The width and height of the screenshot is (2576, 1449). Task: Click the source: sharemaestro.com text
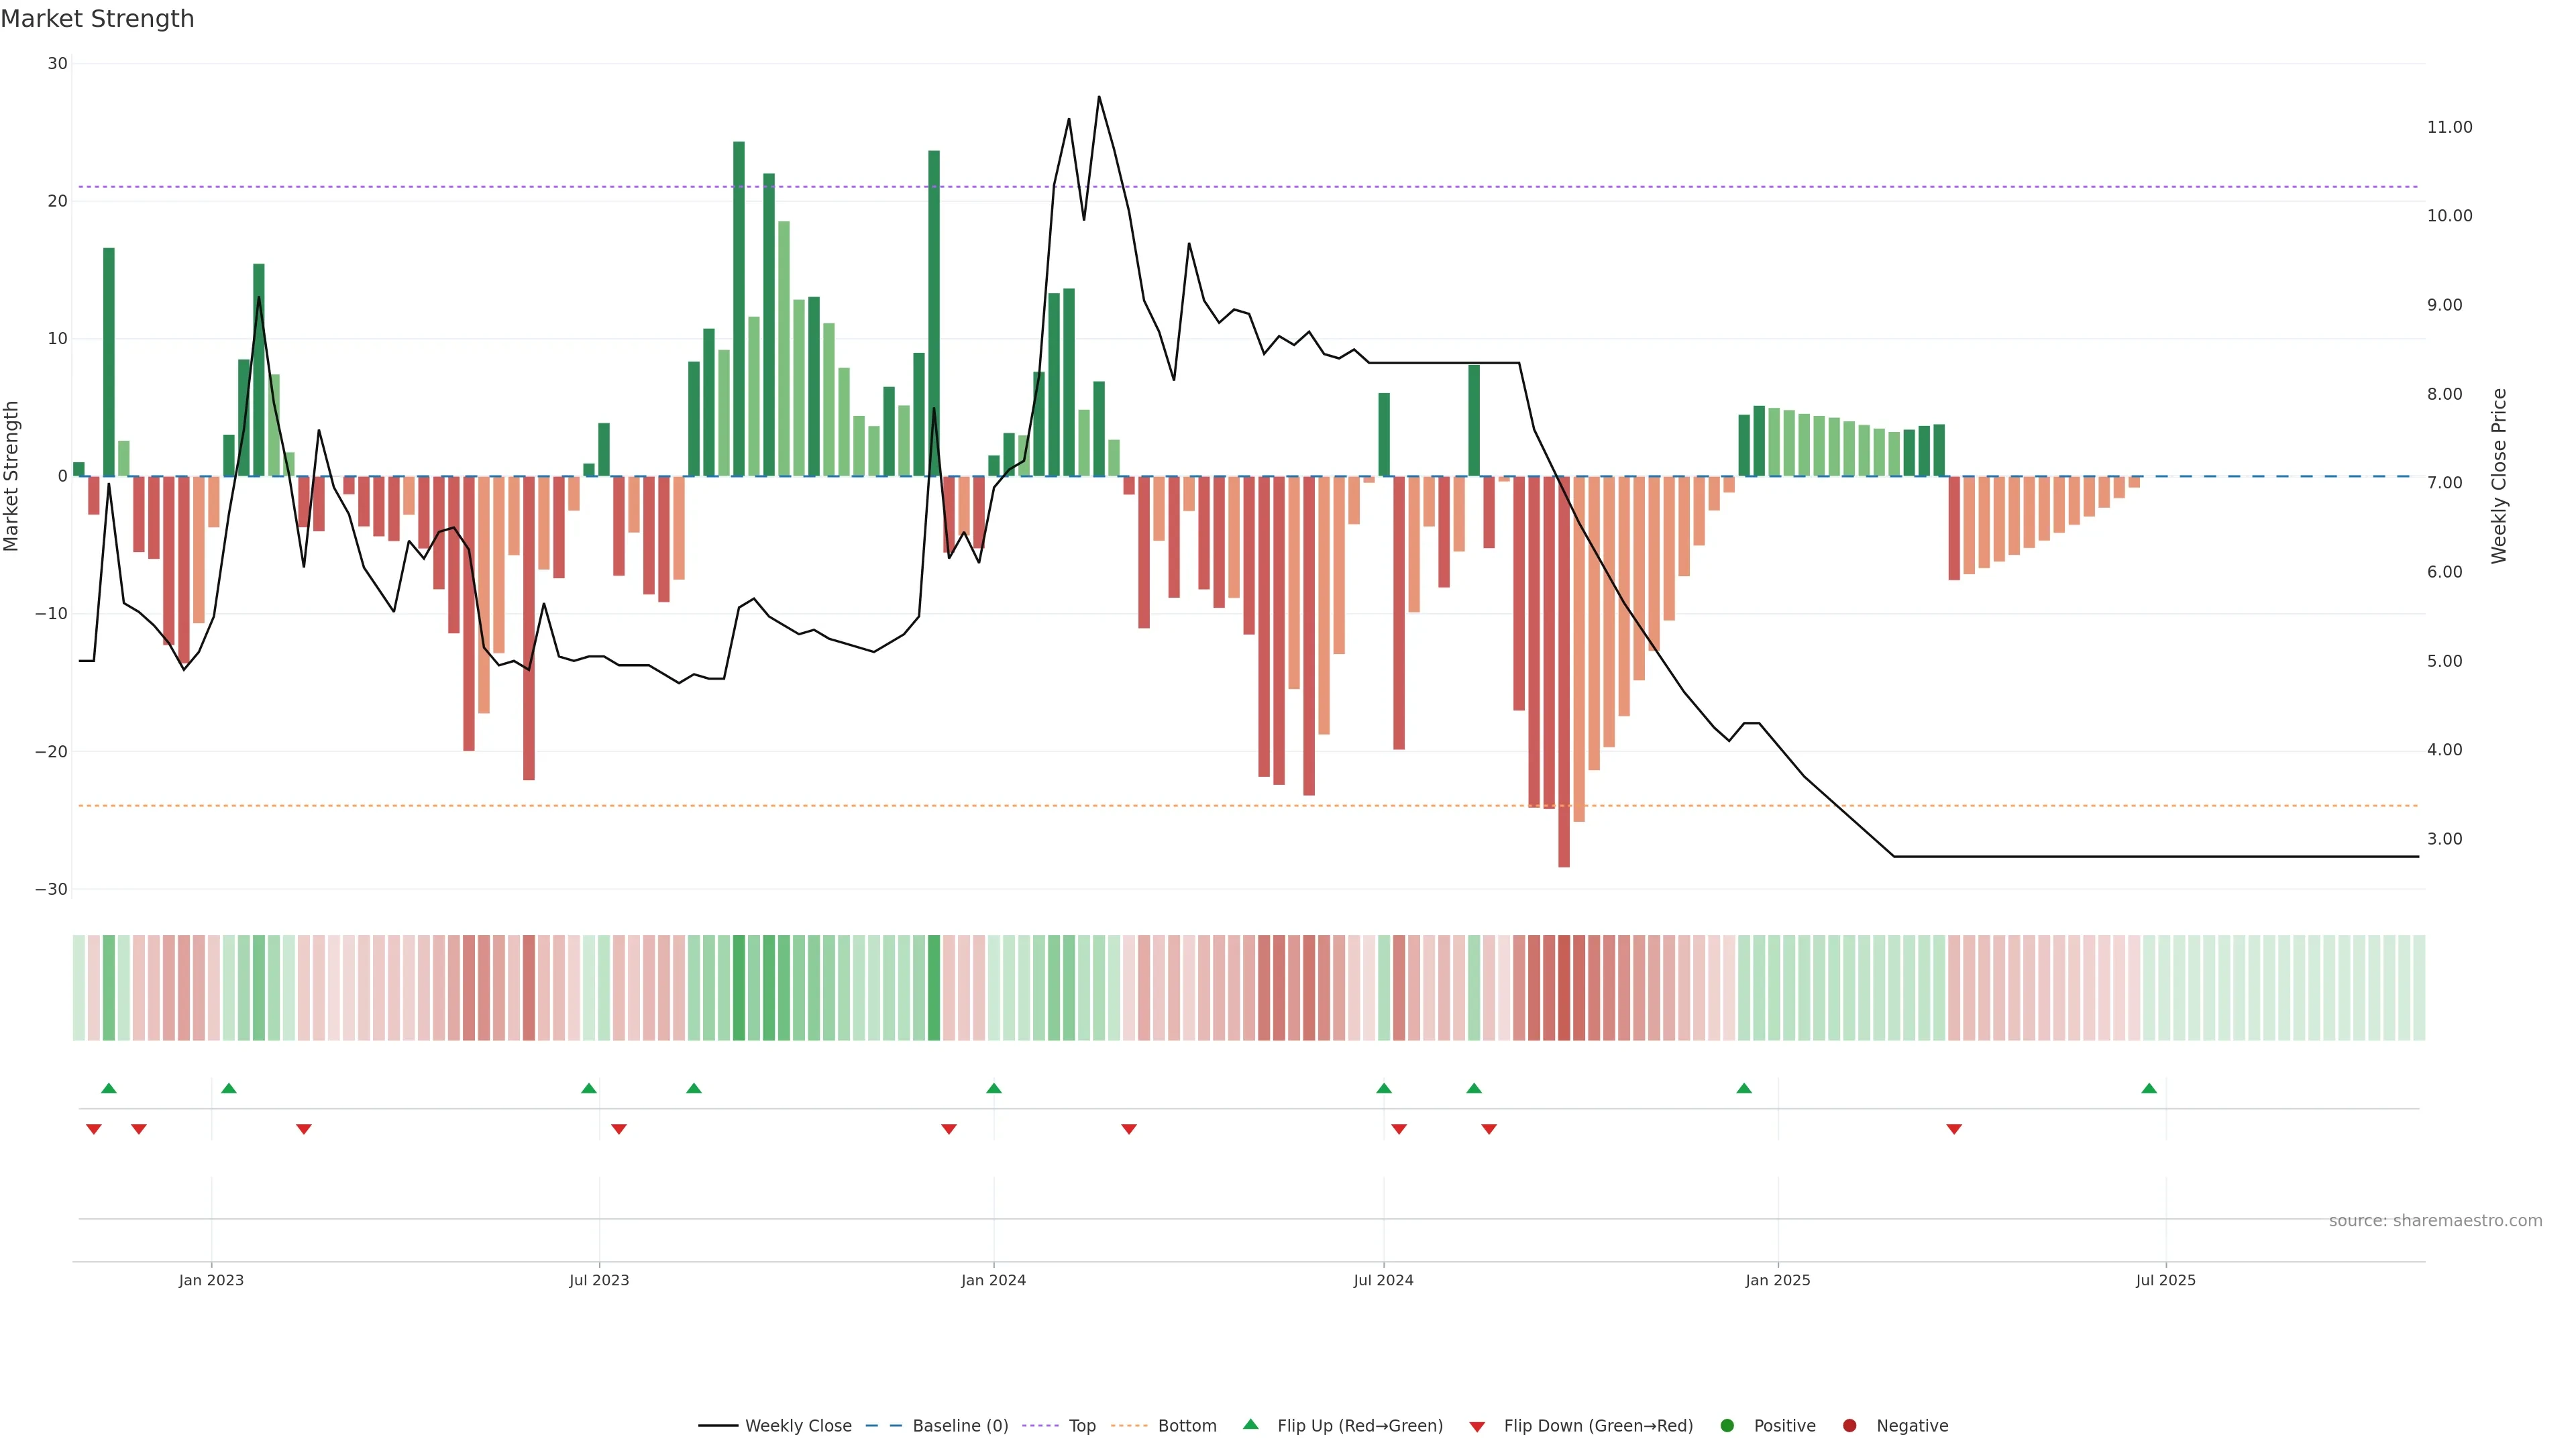click(2435, 1221)
